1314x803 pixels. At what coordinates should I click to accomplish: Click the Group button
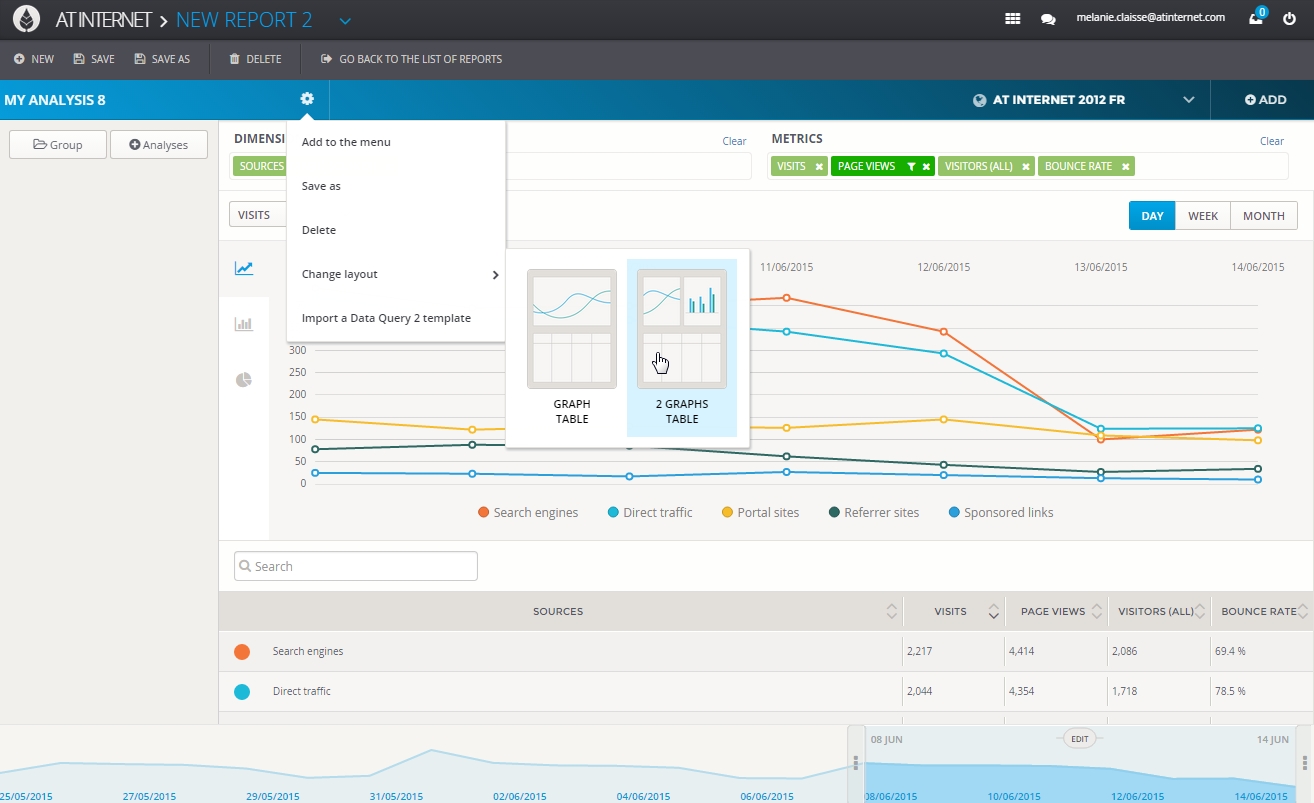pyautogui.click(x=58, y=144)
